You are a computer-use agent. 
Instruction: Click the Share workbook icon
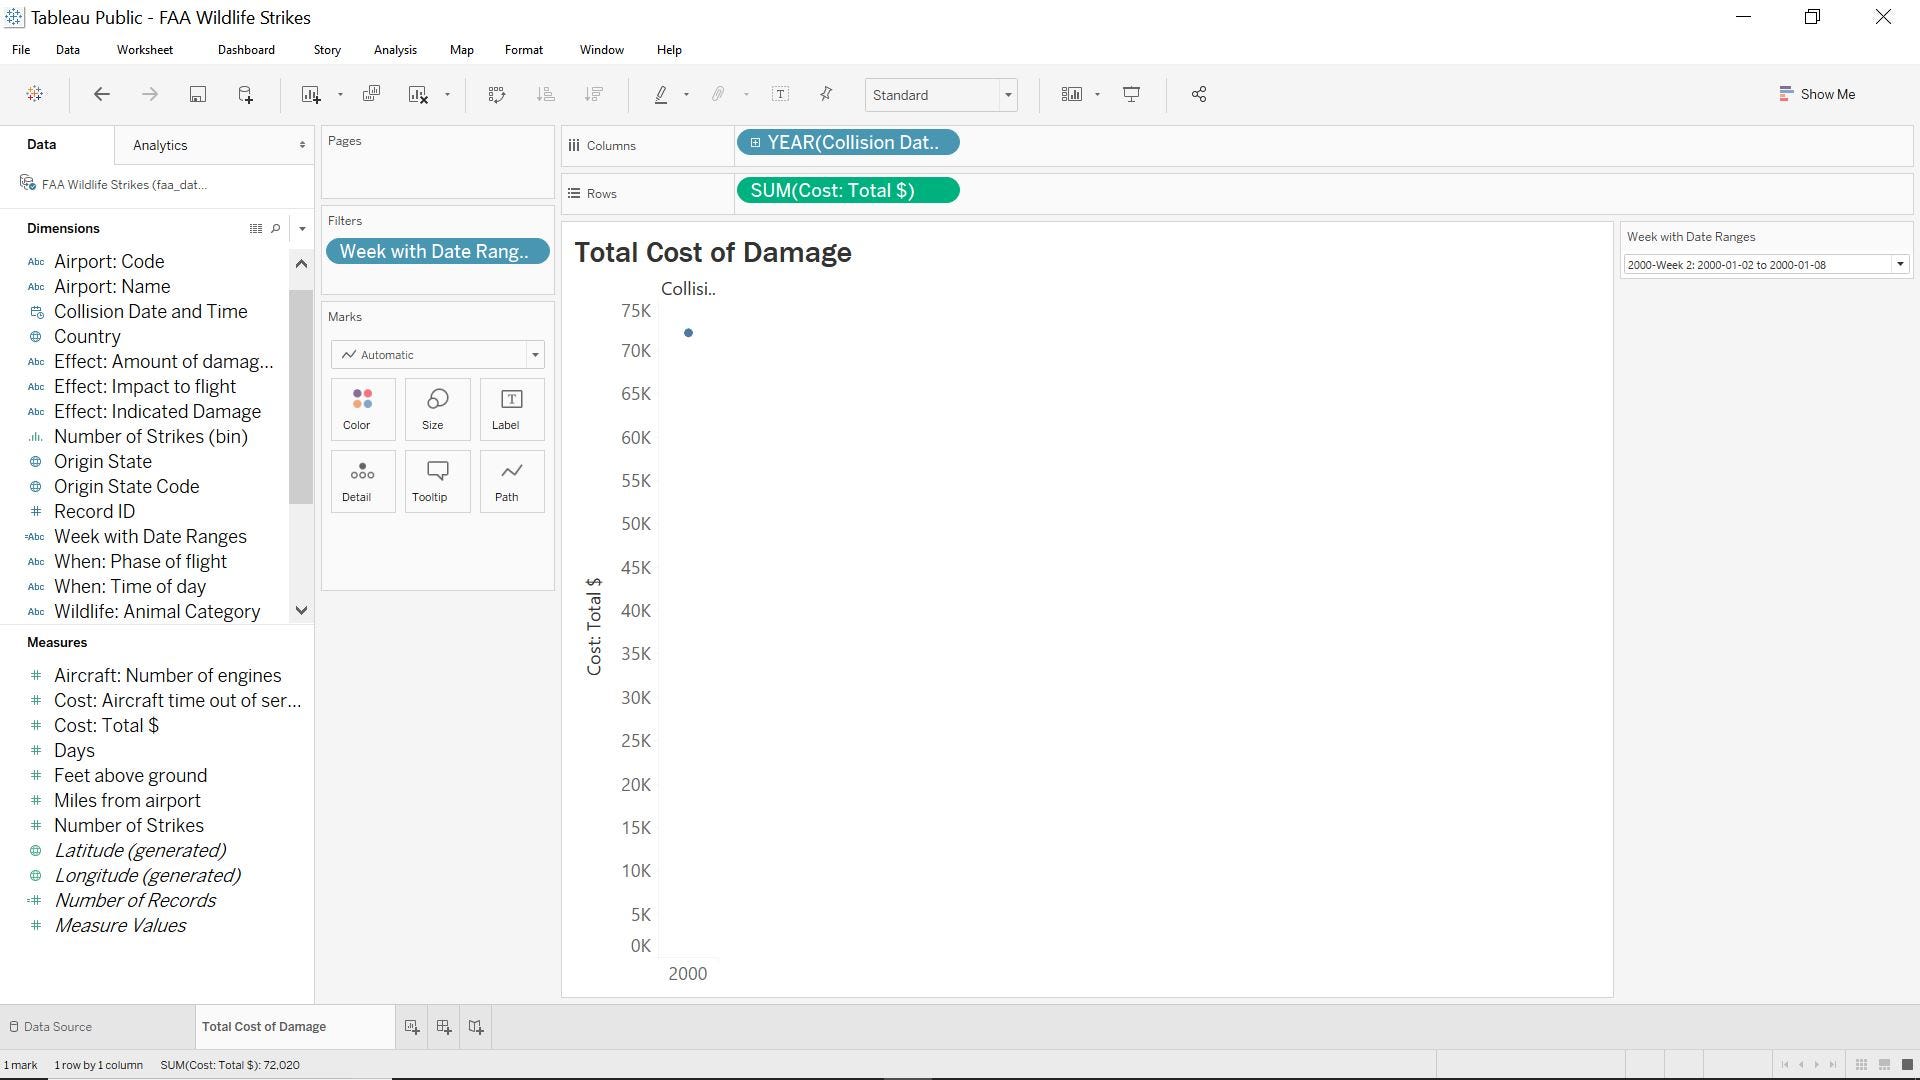coord(1199,94)
